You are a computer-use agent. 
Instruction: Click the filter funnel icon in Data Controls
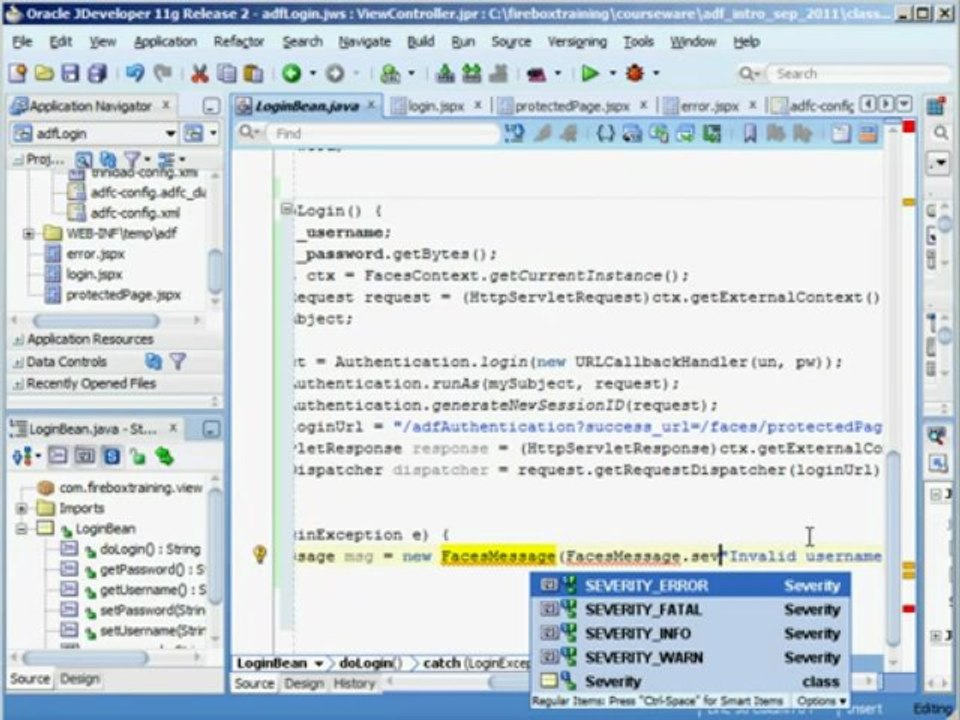click(x=178, y=362)
